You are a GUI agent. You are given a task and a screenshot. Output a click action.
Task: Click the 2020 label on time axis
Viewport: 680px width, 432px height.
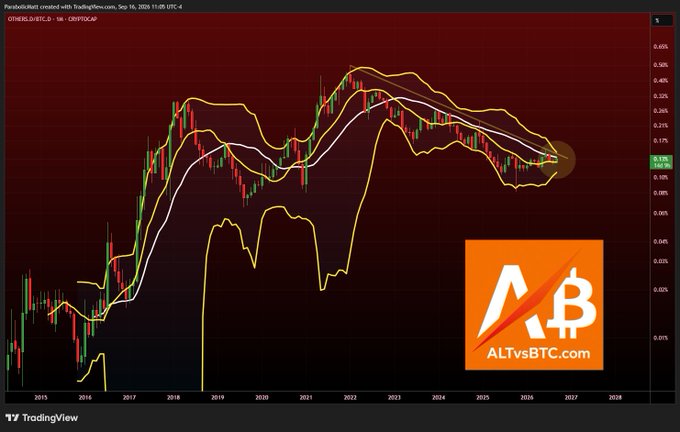coord(262,398)
